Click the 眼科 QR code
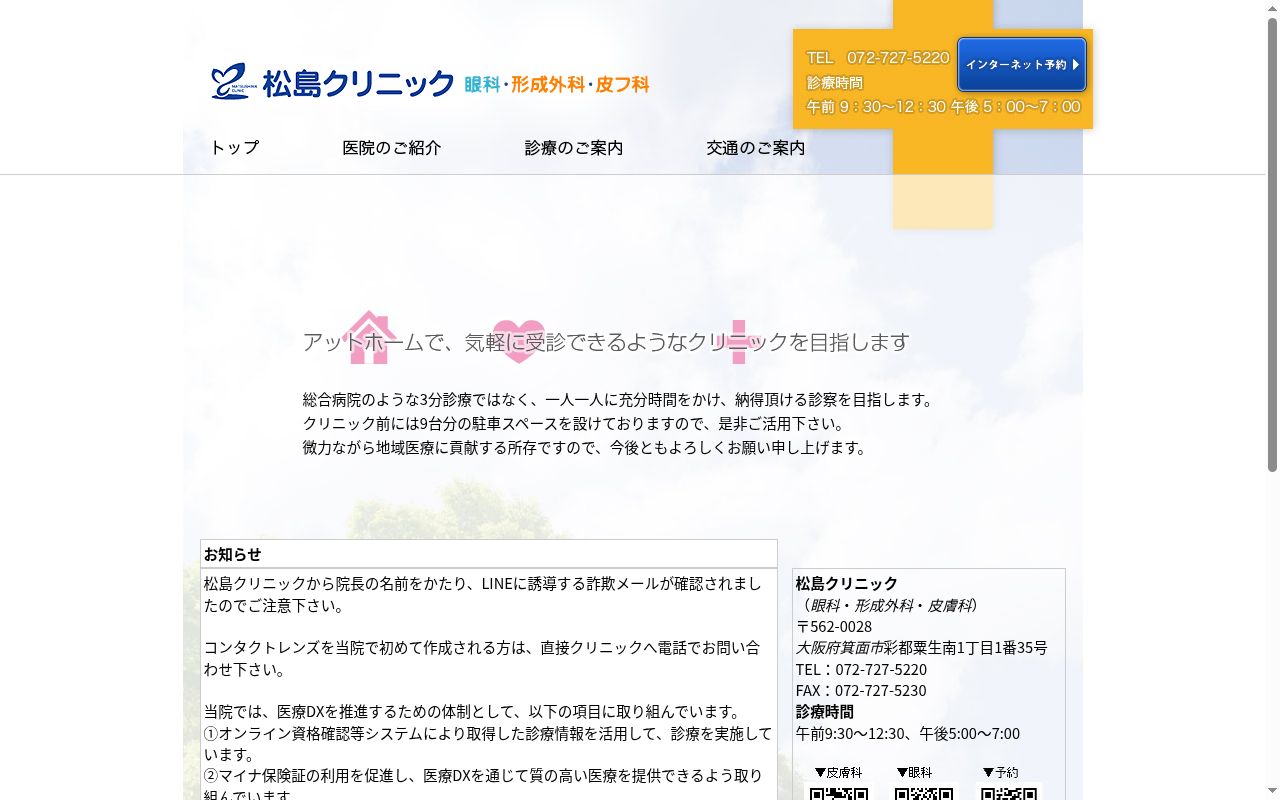Viewport: 1280px width, 800px height. [x=923, y=792]
